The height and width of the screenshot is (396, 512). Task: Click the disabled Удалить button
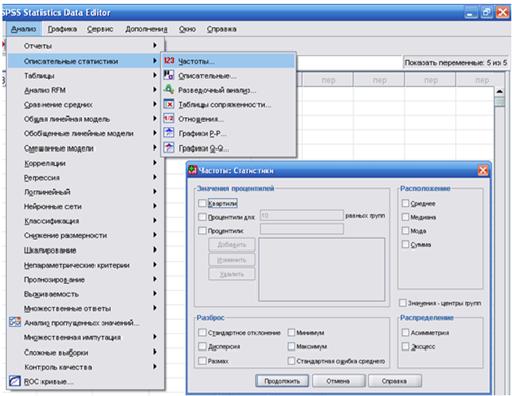coord(232,274)
